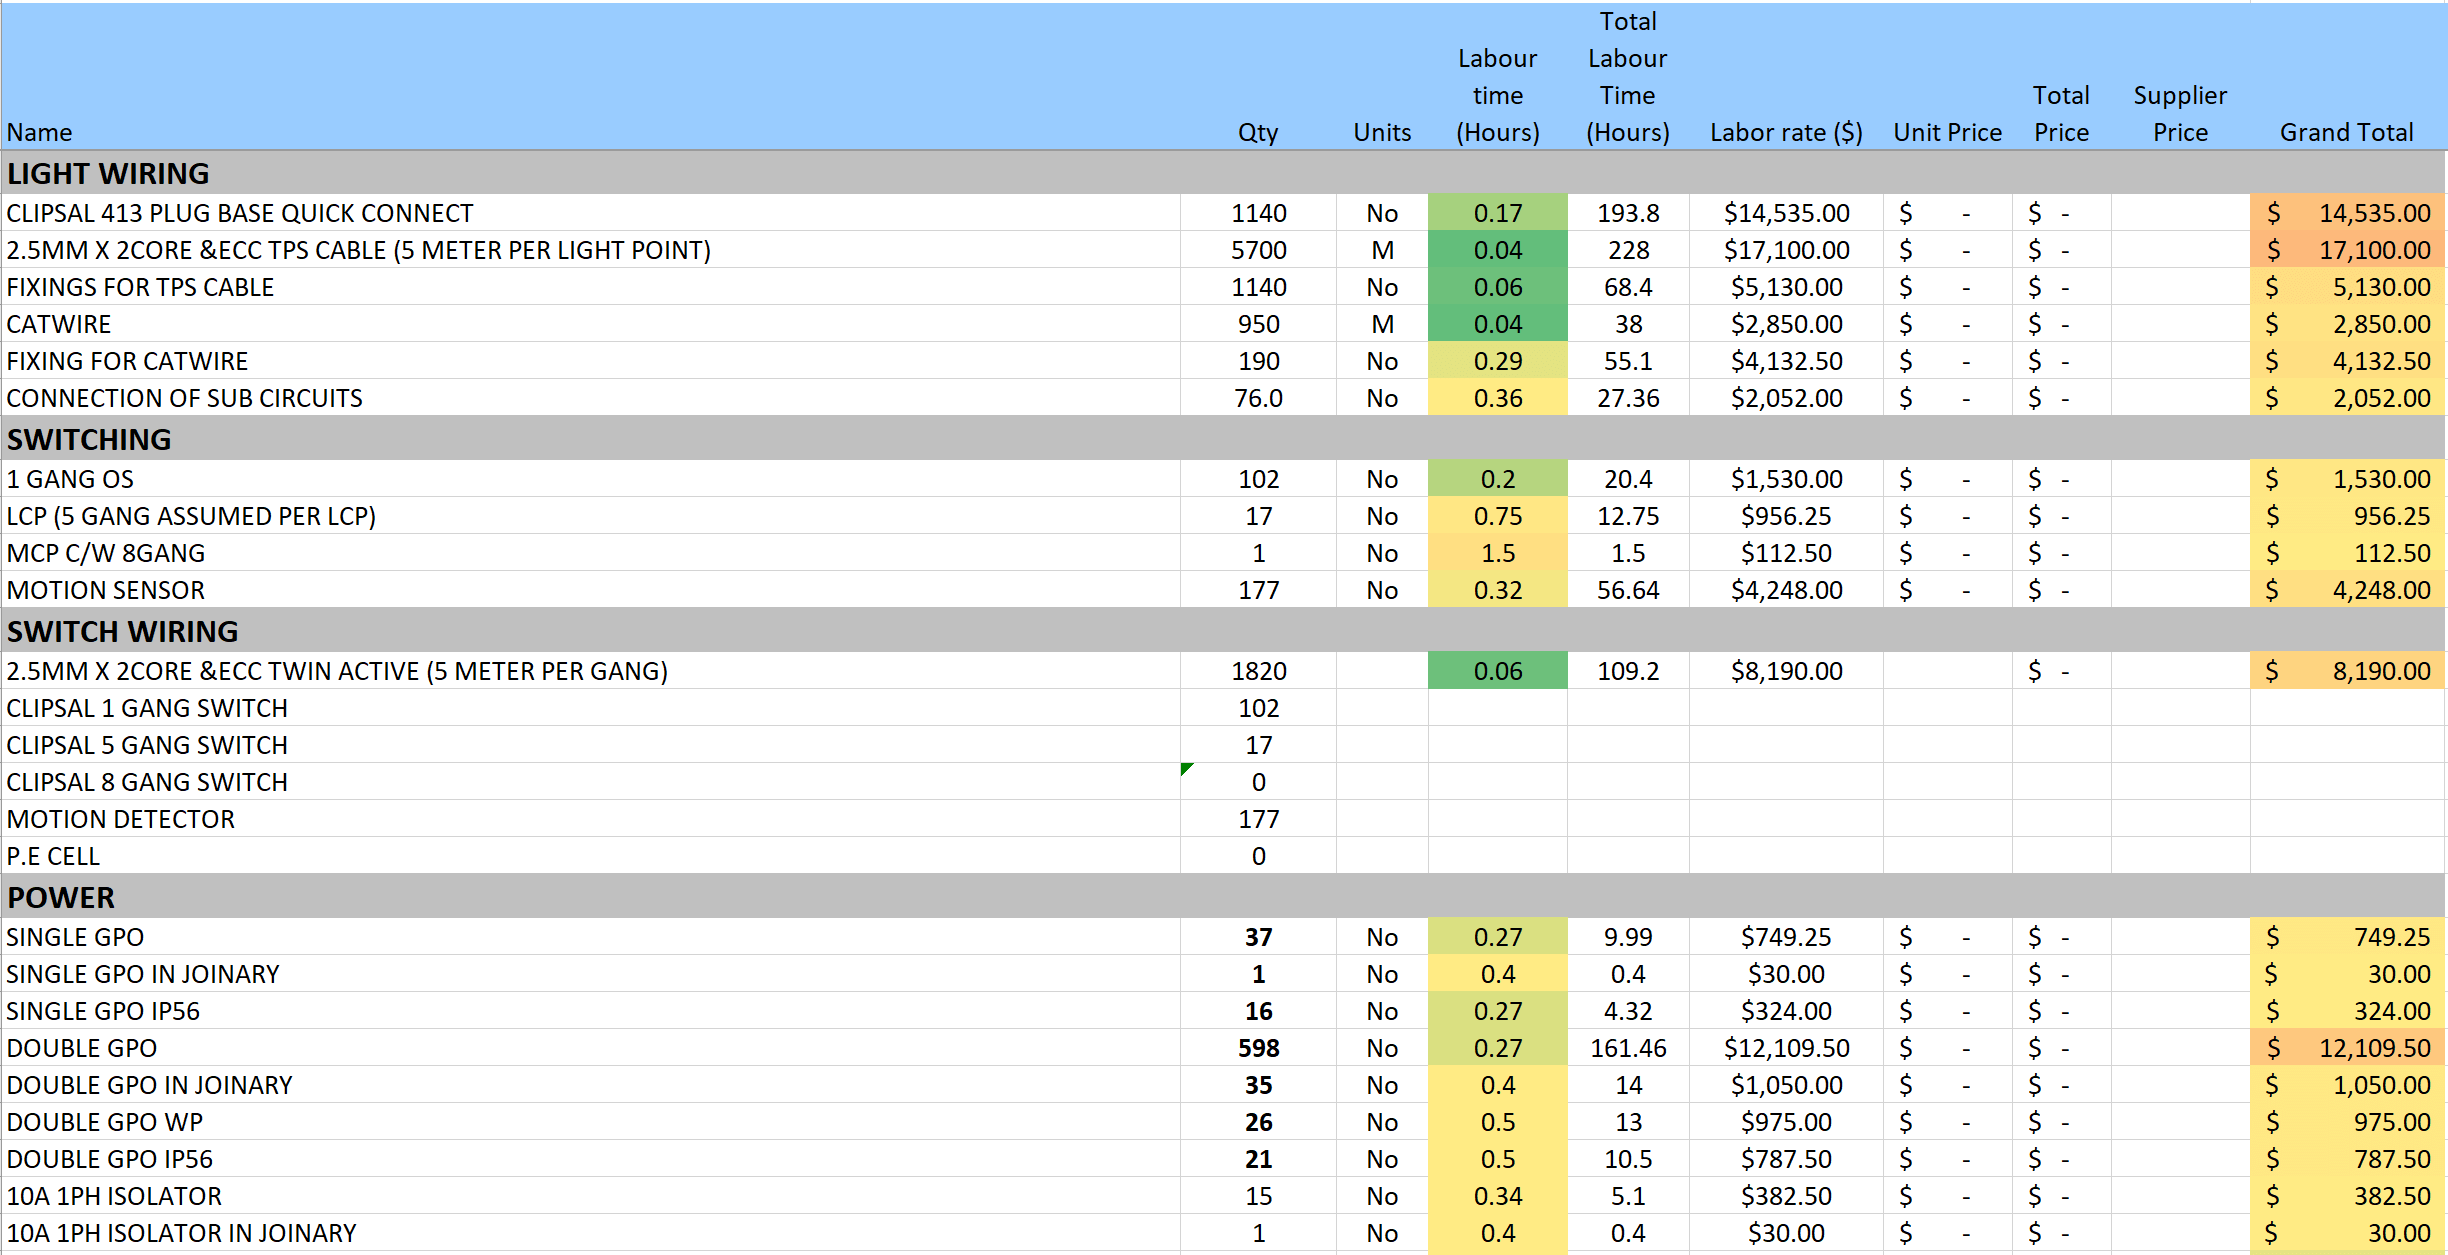Click the Grand Total column header
Image resolution: width=2448 pixels, height=1255 pixels.
[x=2345, y=132]
